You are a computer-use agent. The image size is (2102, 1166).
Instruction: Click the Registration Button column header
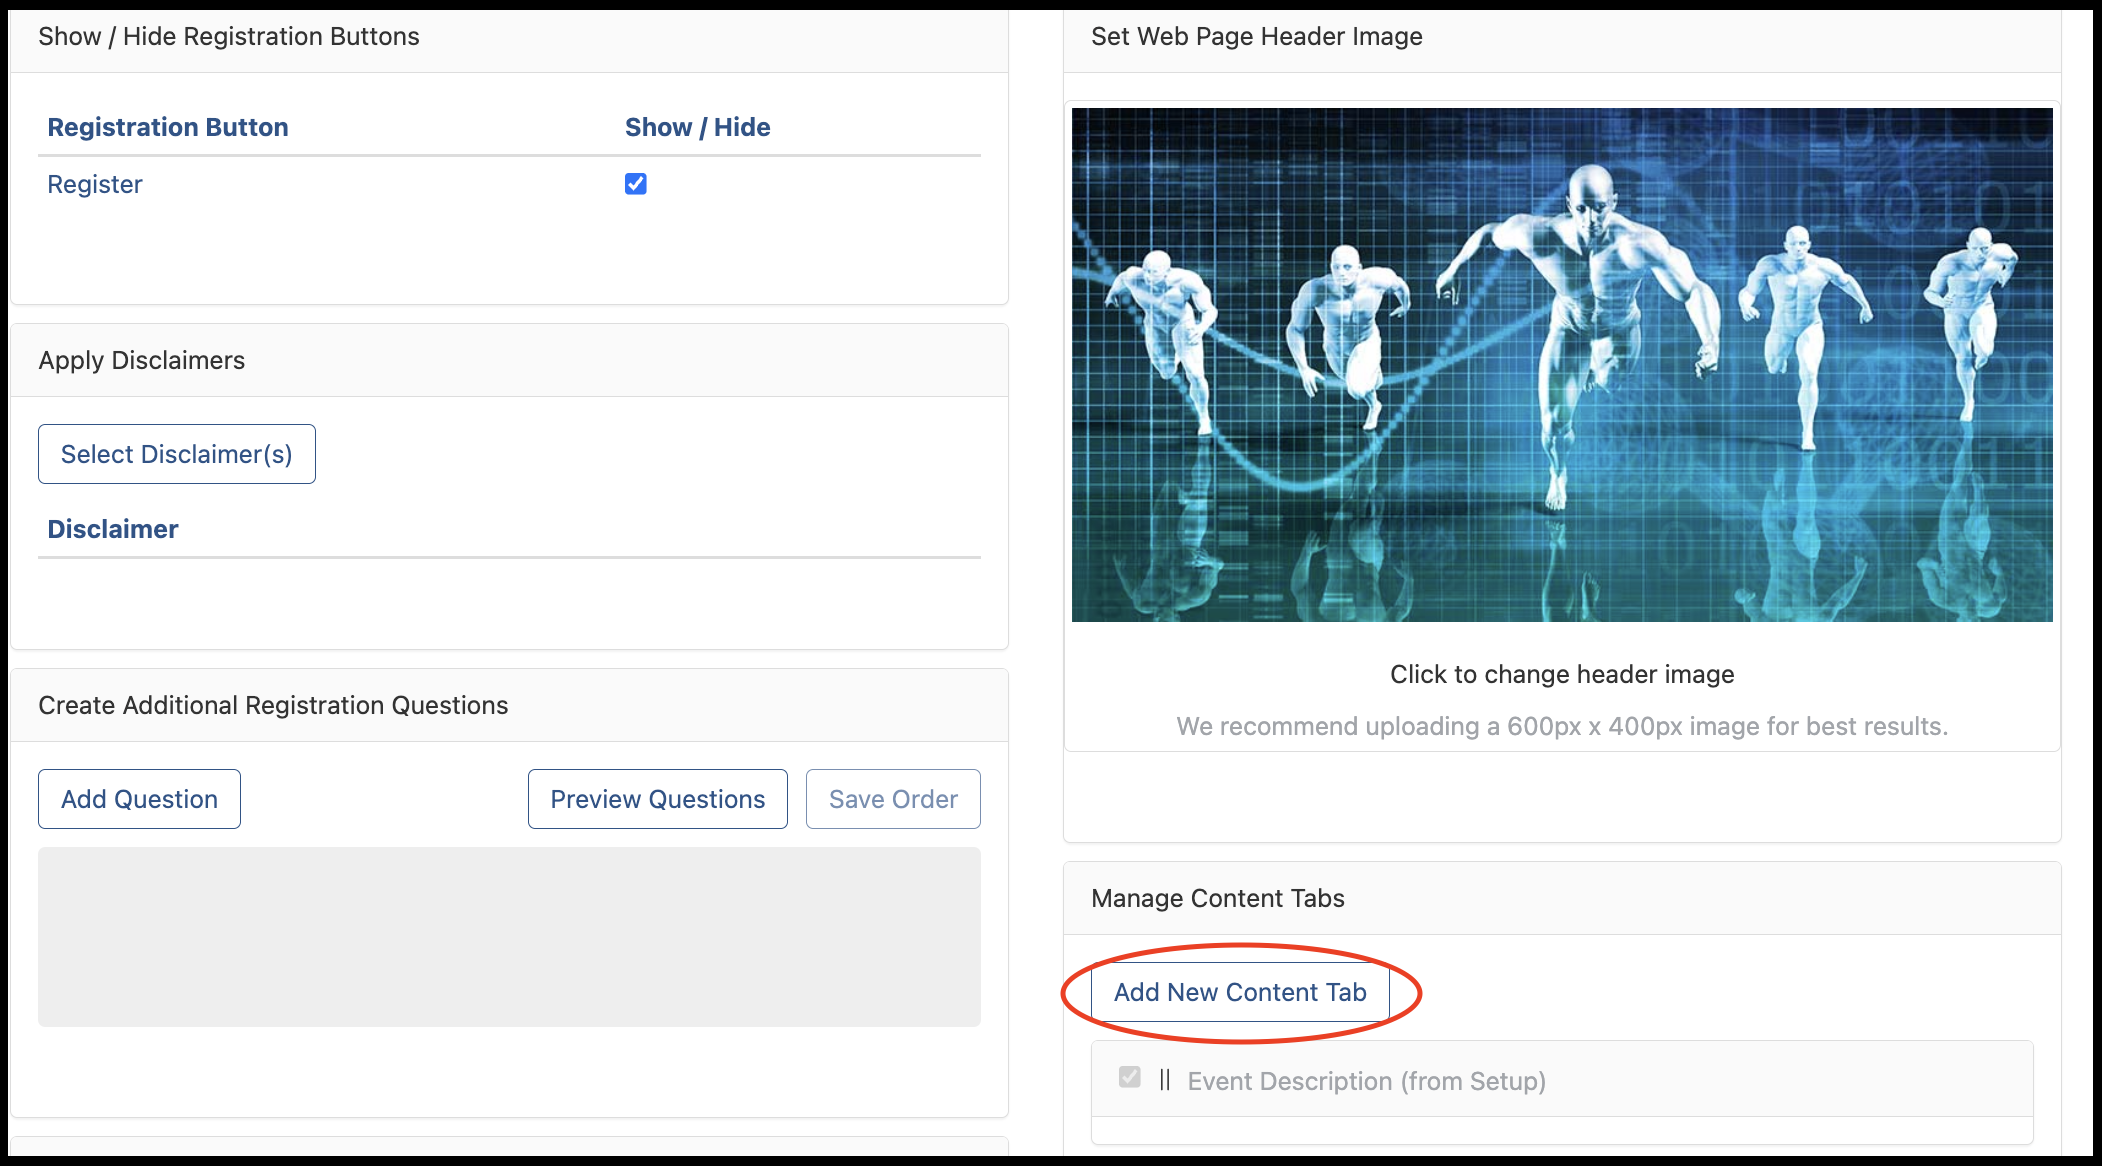click(168, 127)
